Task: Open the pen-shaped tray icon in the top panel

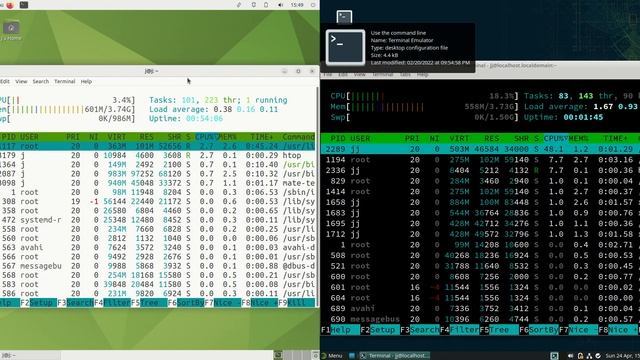Action: (239, 5)
